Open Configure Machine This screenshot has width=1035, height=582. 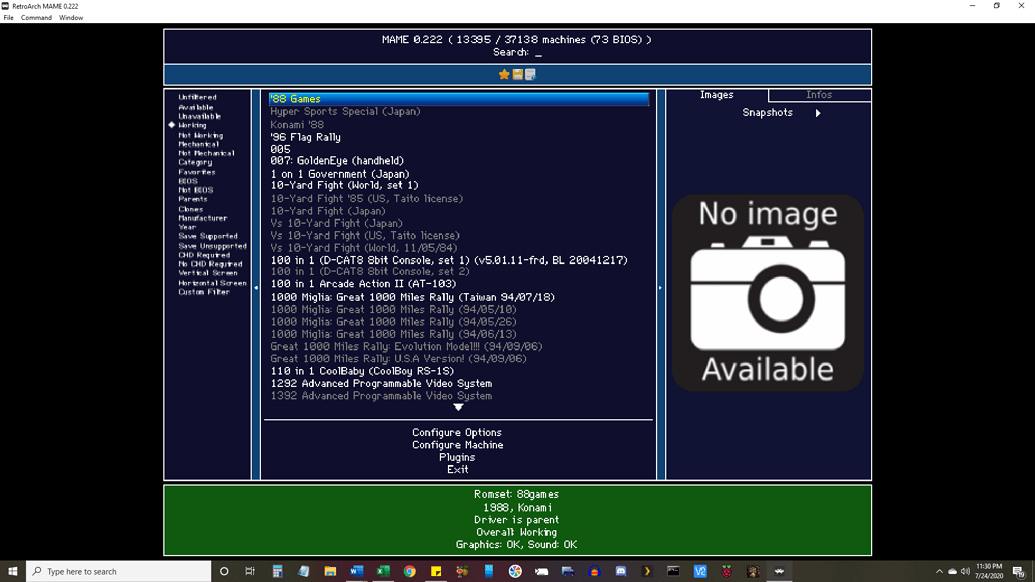457,445
